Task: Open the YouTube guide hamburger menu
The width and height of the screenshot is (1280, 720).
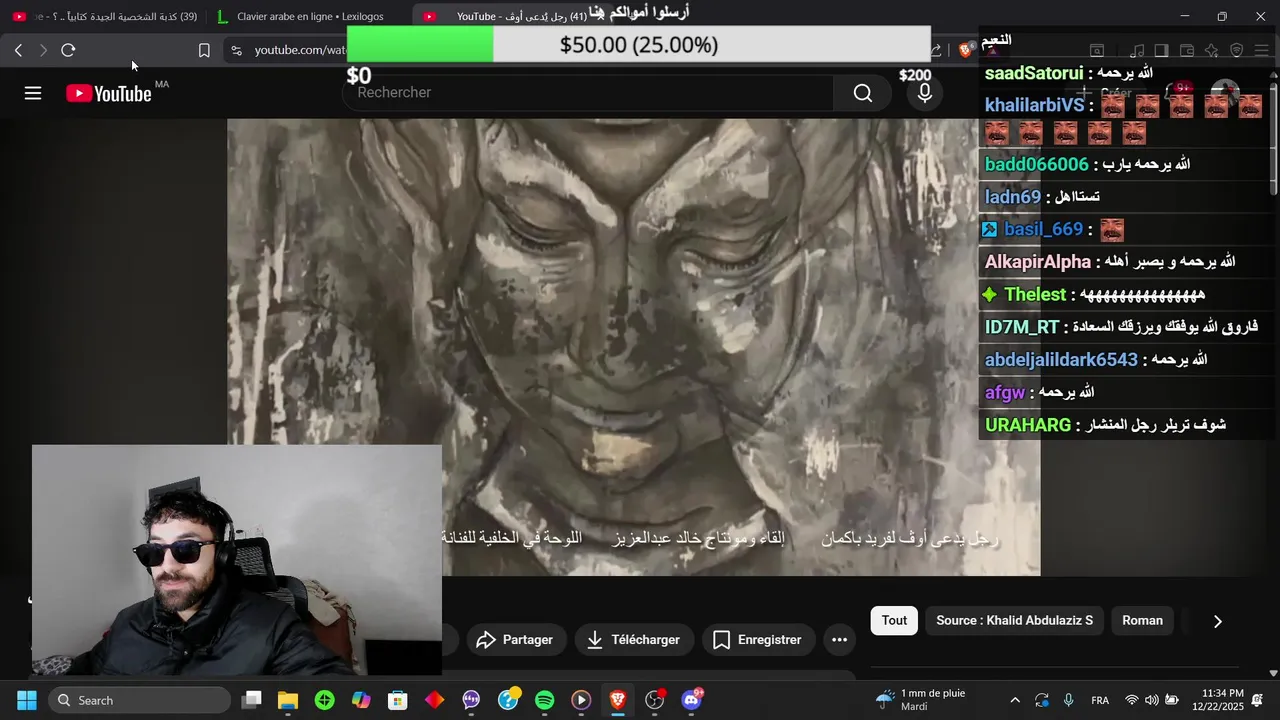Action: [33, 93]
